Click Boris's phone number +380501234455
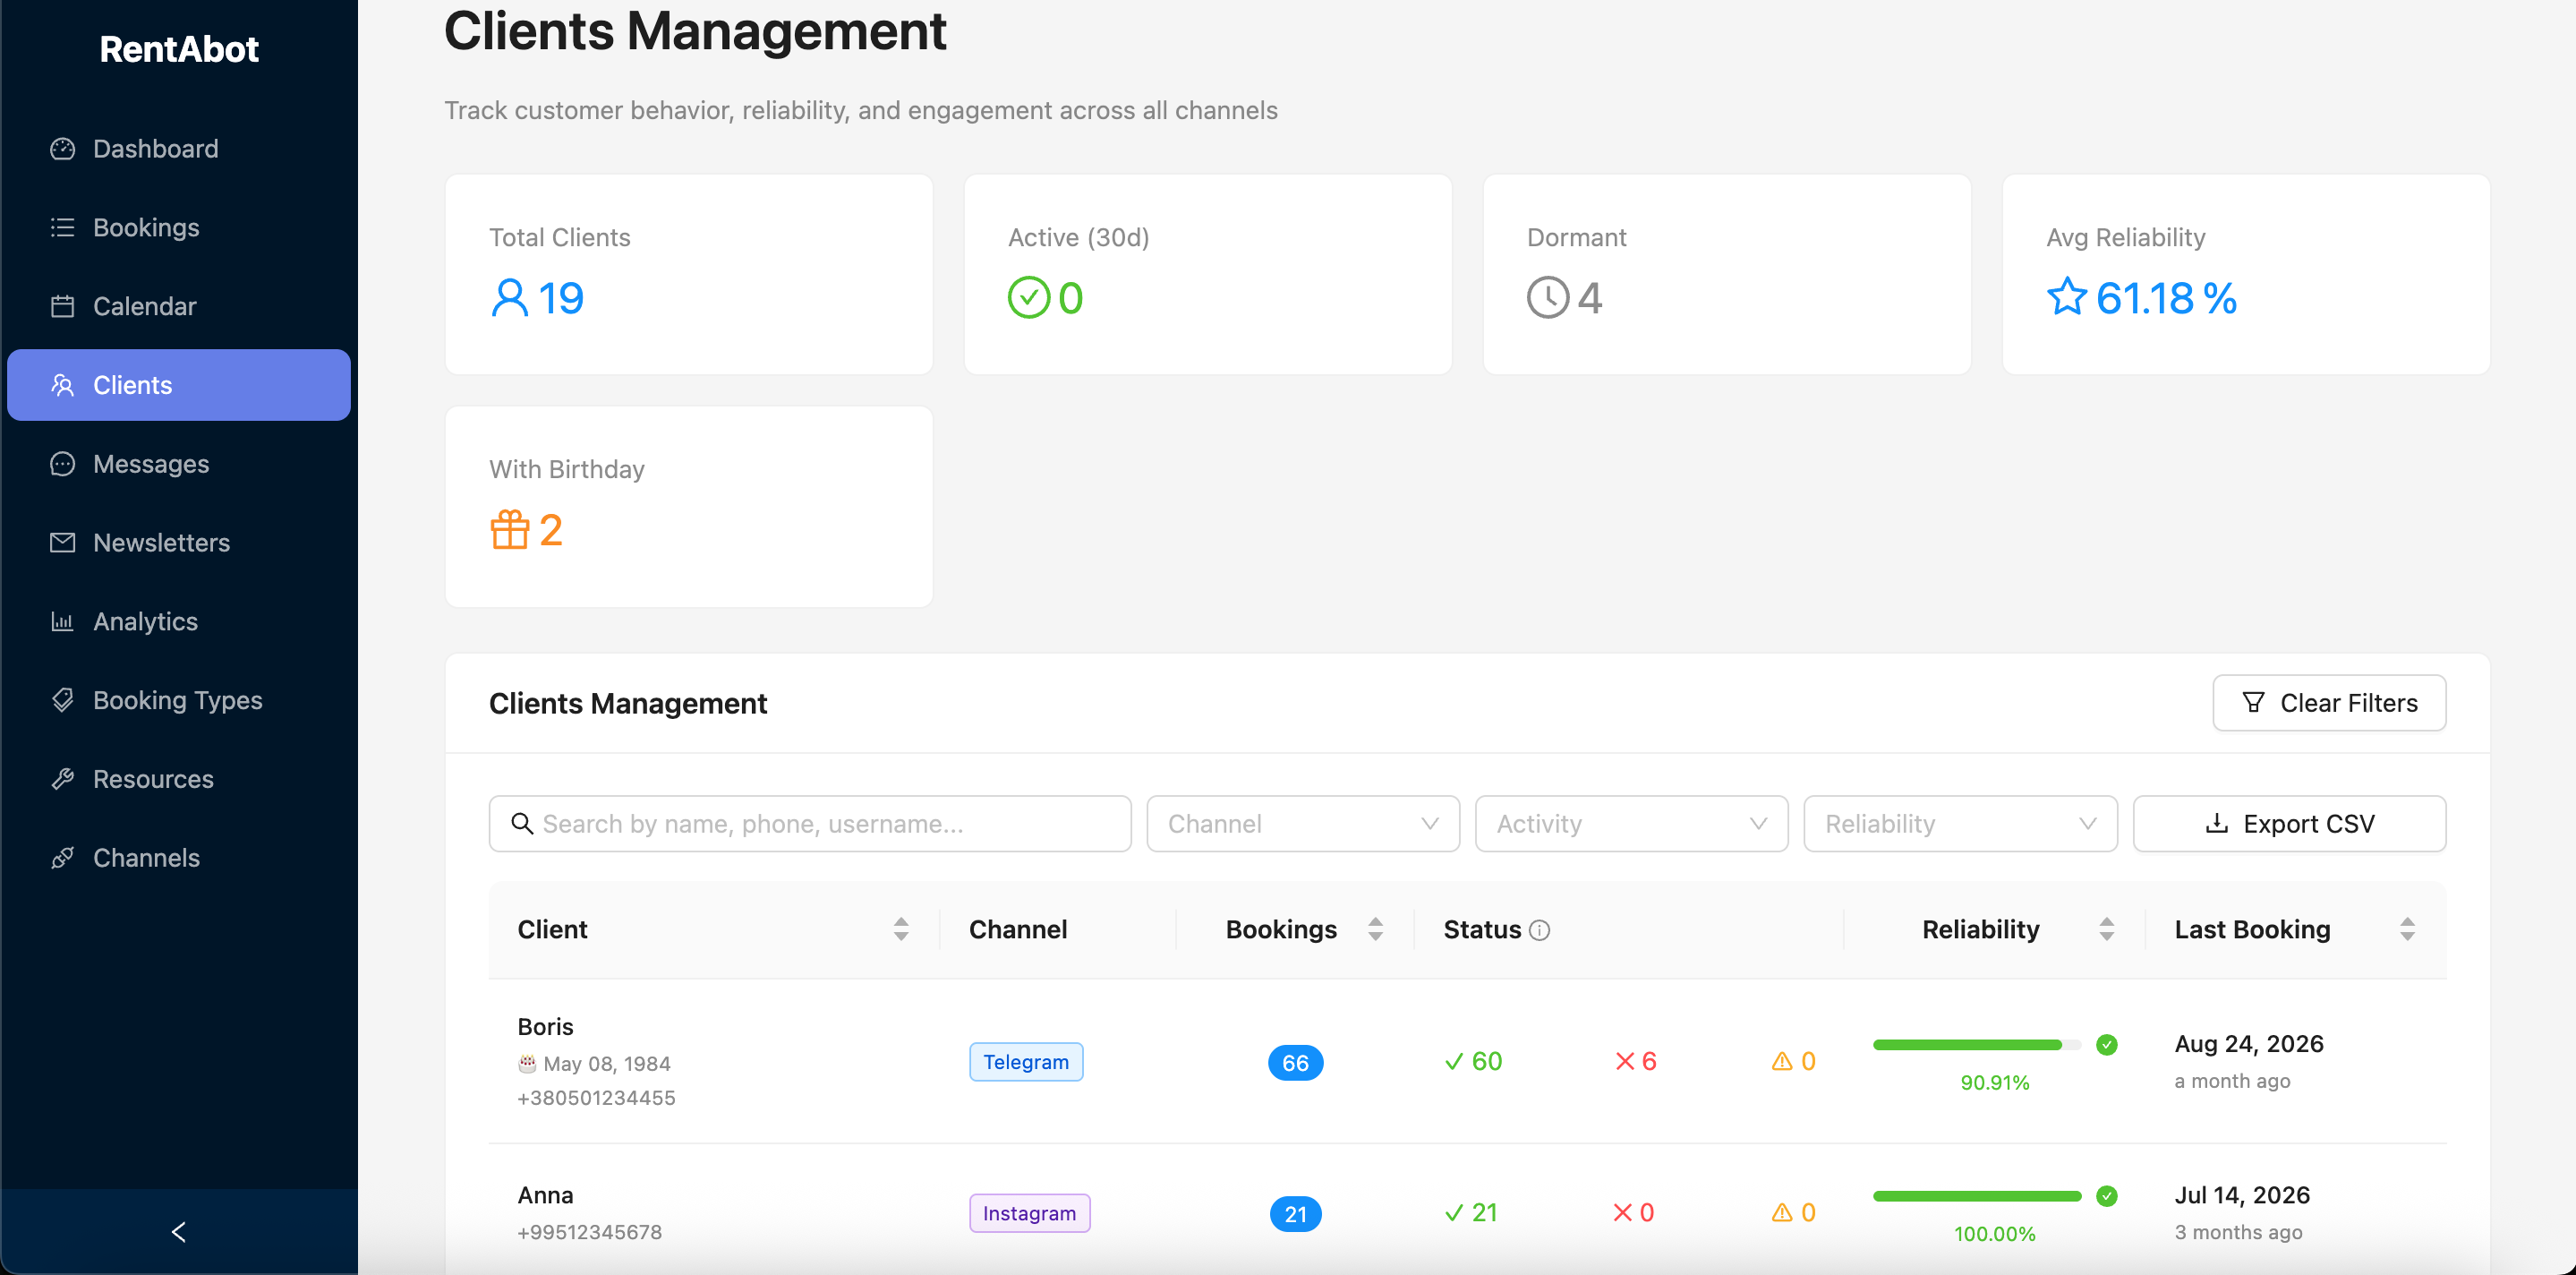 [x=596, y=1098]
